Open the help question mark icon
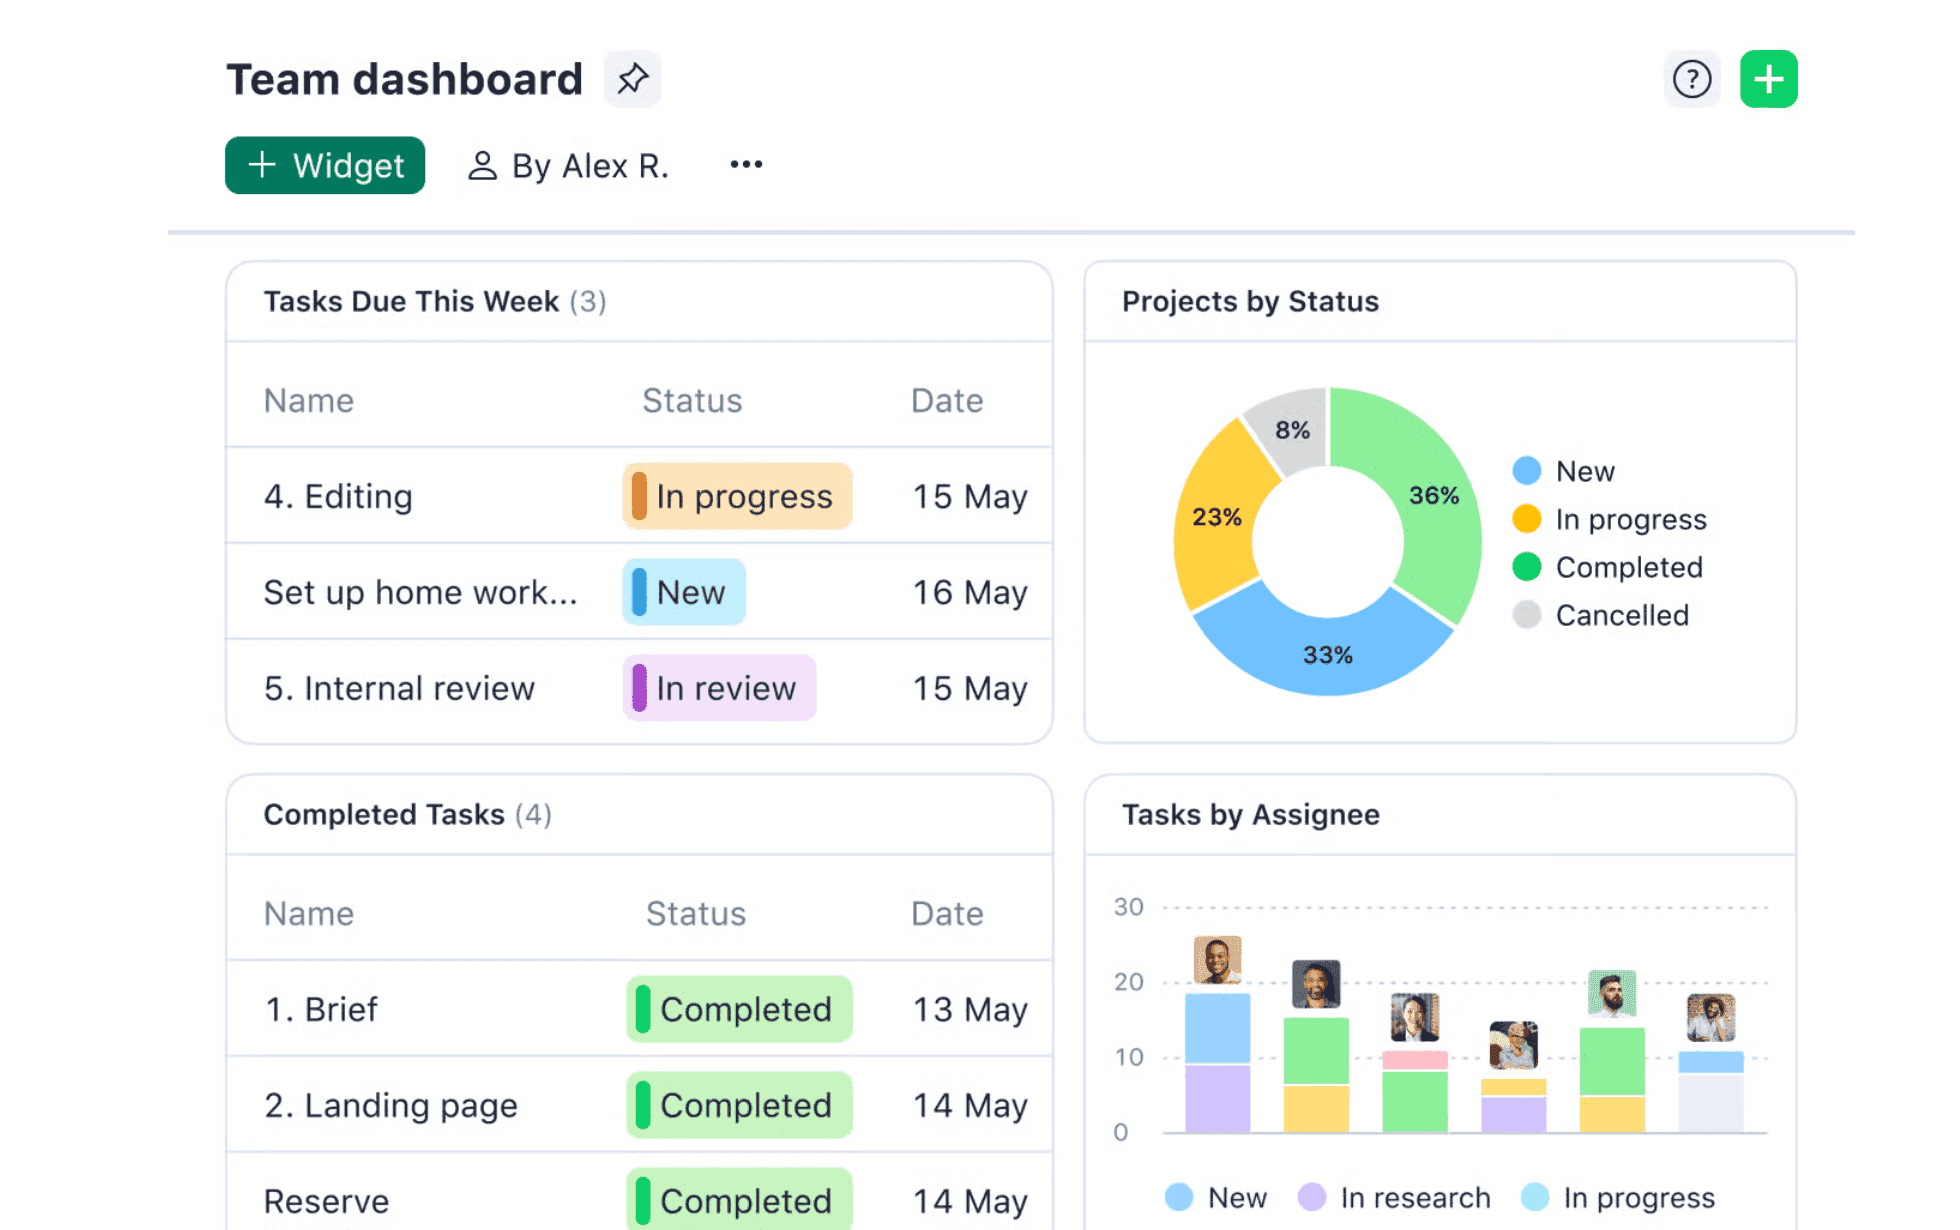 tap(1692, 78)
